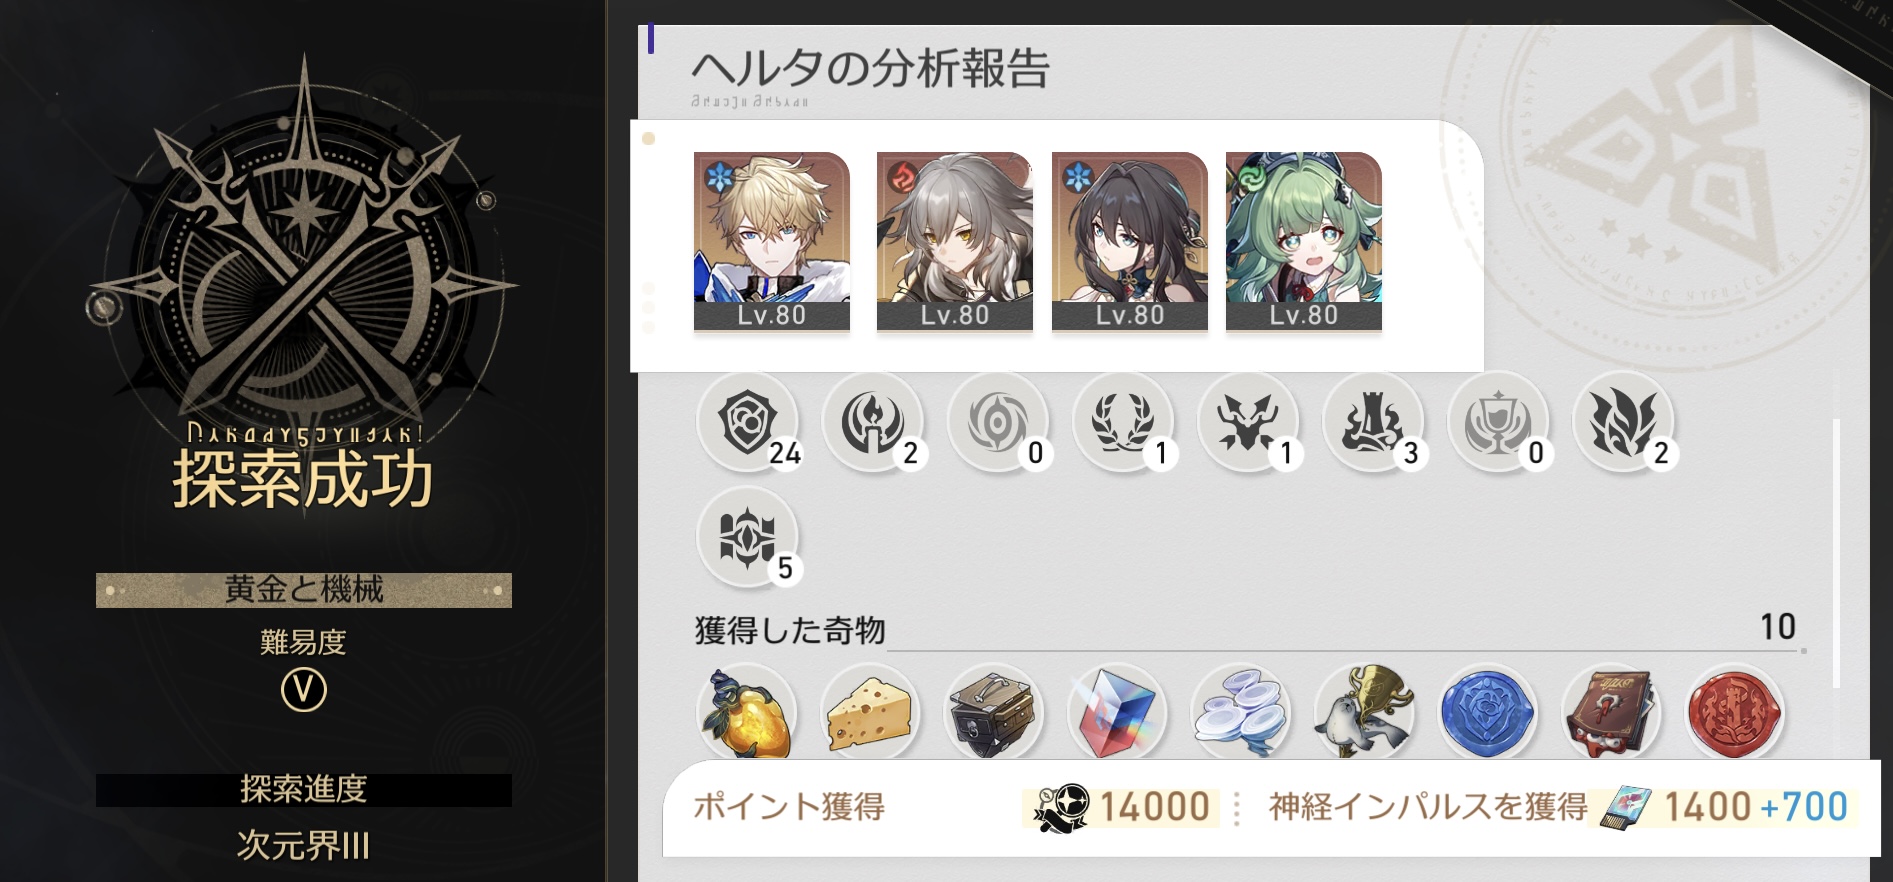Select the Propagation path icon showing 2
This screenshot has width=1893, height=882.
[x=1623, y=422]
